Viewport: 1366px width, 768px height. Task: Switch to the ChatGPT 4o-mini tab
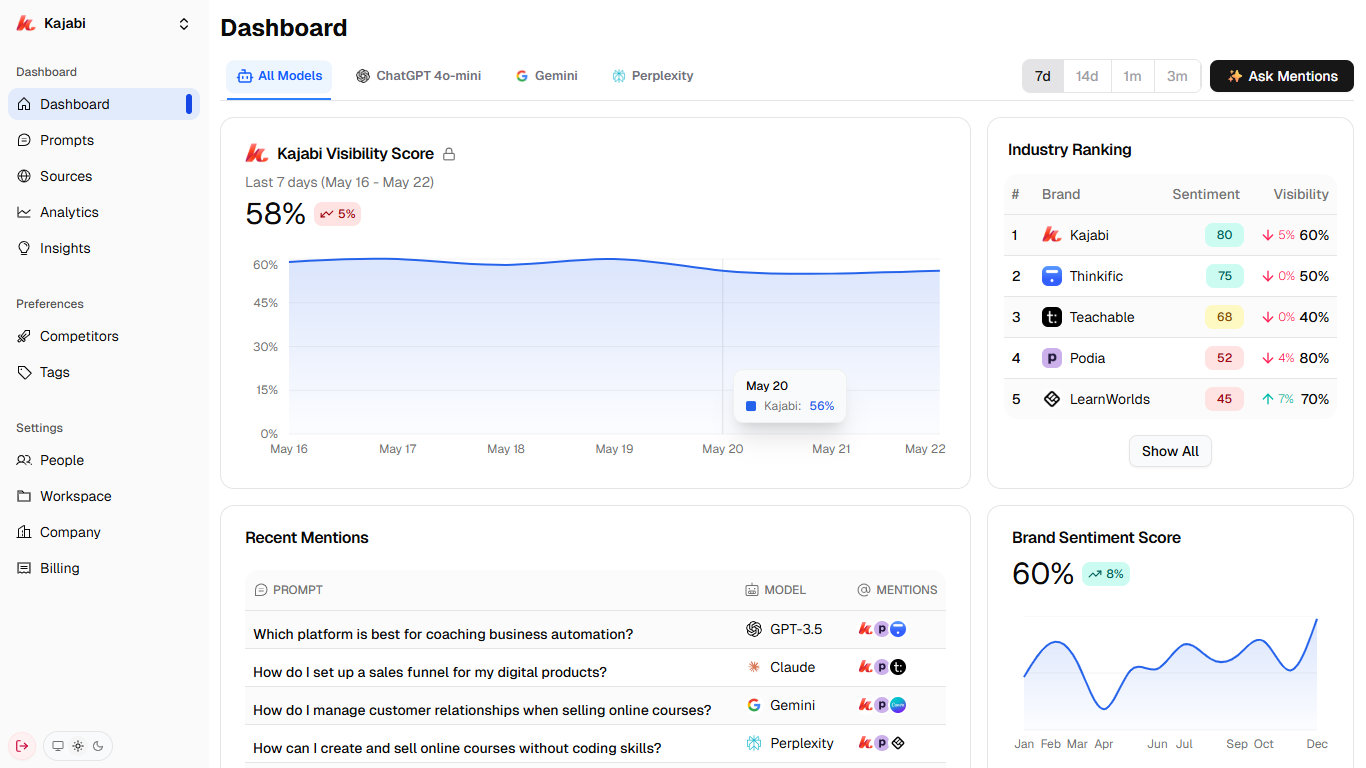[419, 76]
